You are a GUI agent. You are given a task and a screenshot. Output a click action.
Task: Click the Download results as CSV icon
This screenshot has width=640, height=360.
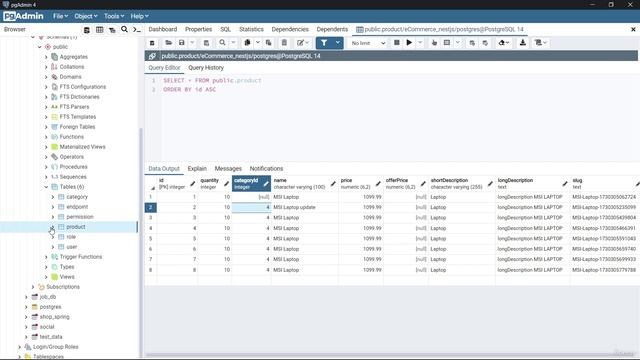[522, 43]
